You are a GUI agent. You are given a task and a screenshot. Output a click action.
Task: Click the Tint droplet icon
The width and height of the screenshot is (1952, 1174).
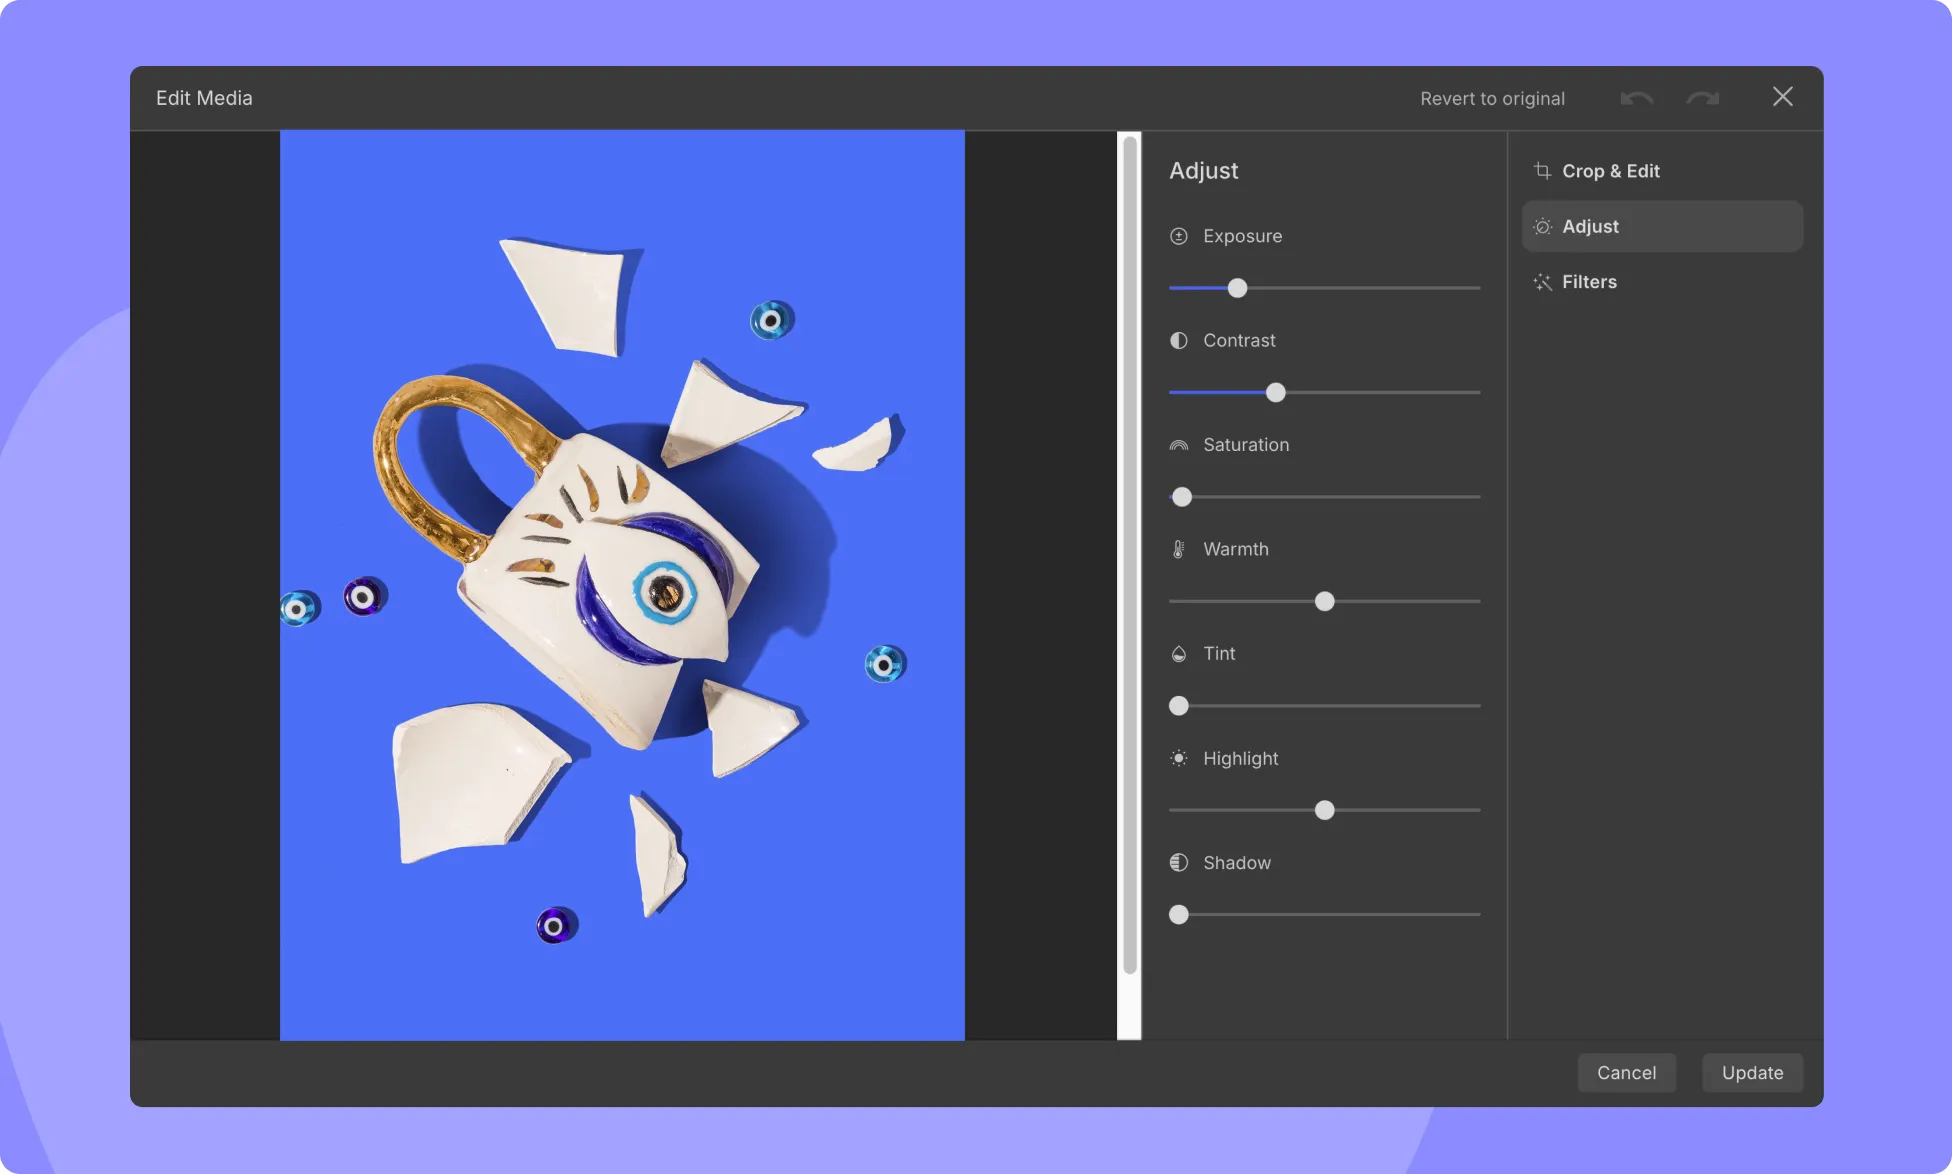pyautogui.click(x=1179, y=654)
